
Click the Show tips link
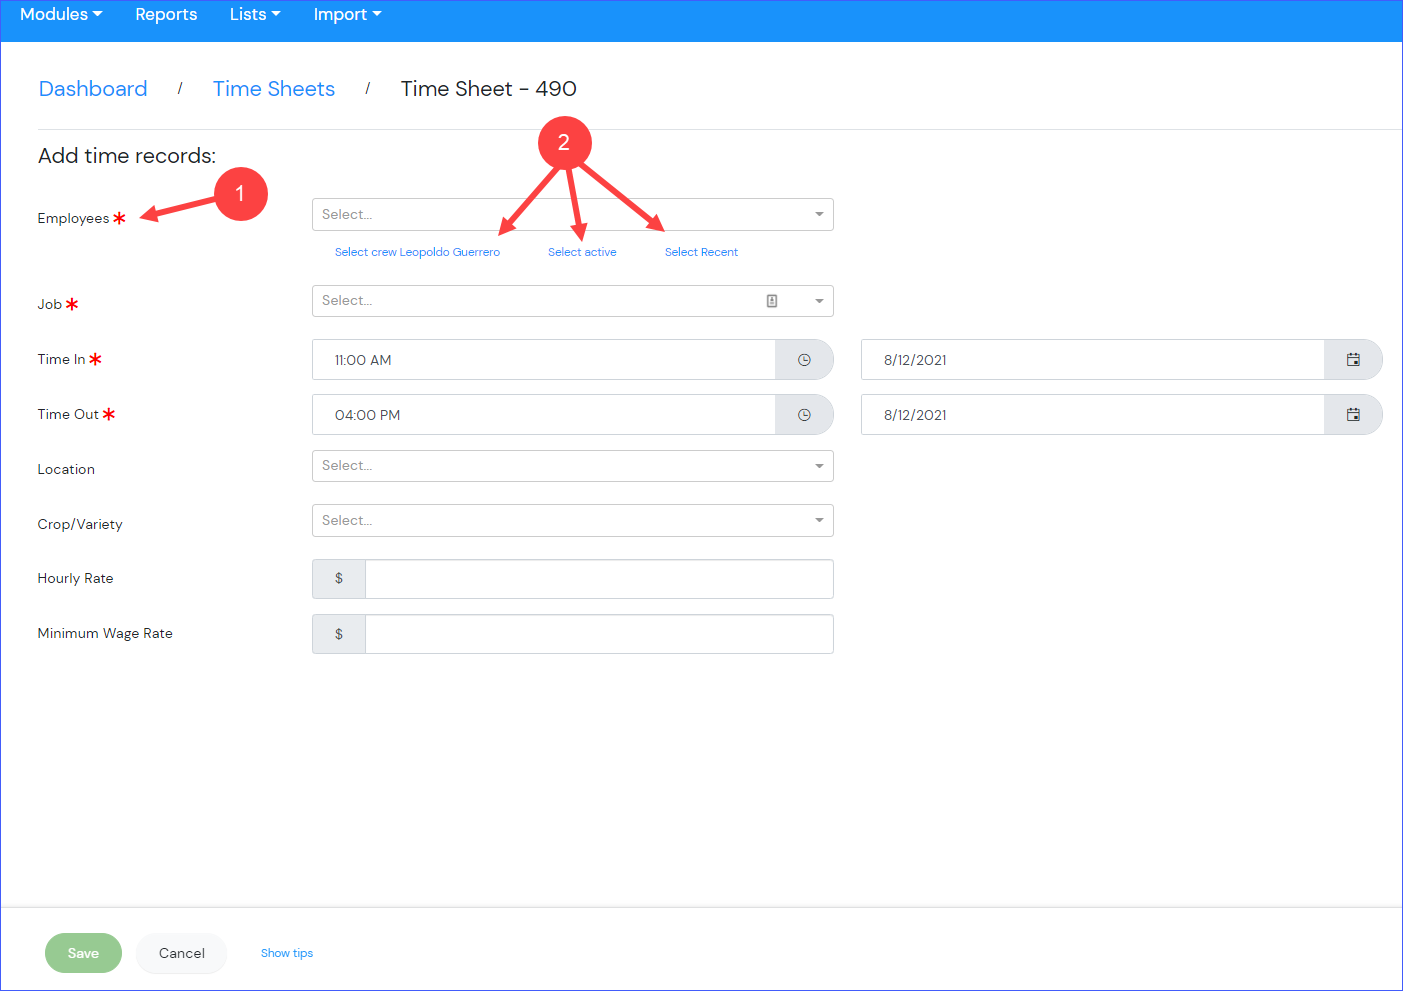[287, 953]
